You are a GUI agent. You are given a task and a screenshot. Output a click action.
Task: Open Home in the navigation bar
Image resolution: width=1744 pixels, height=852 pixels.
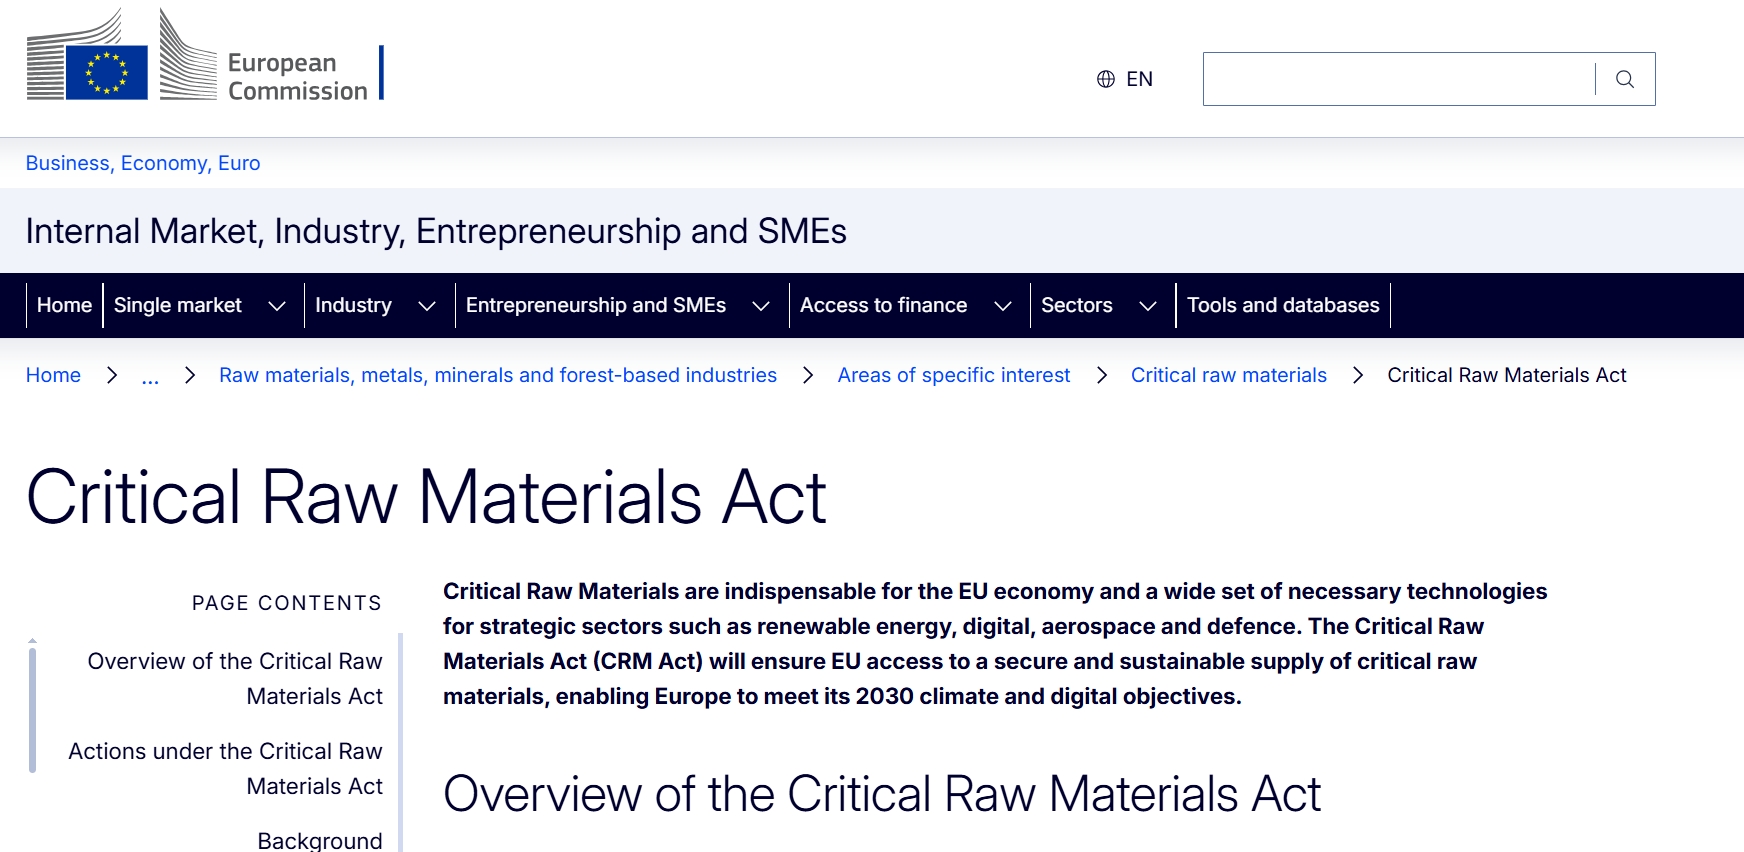64,305
